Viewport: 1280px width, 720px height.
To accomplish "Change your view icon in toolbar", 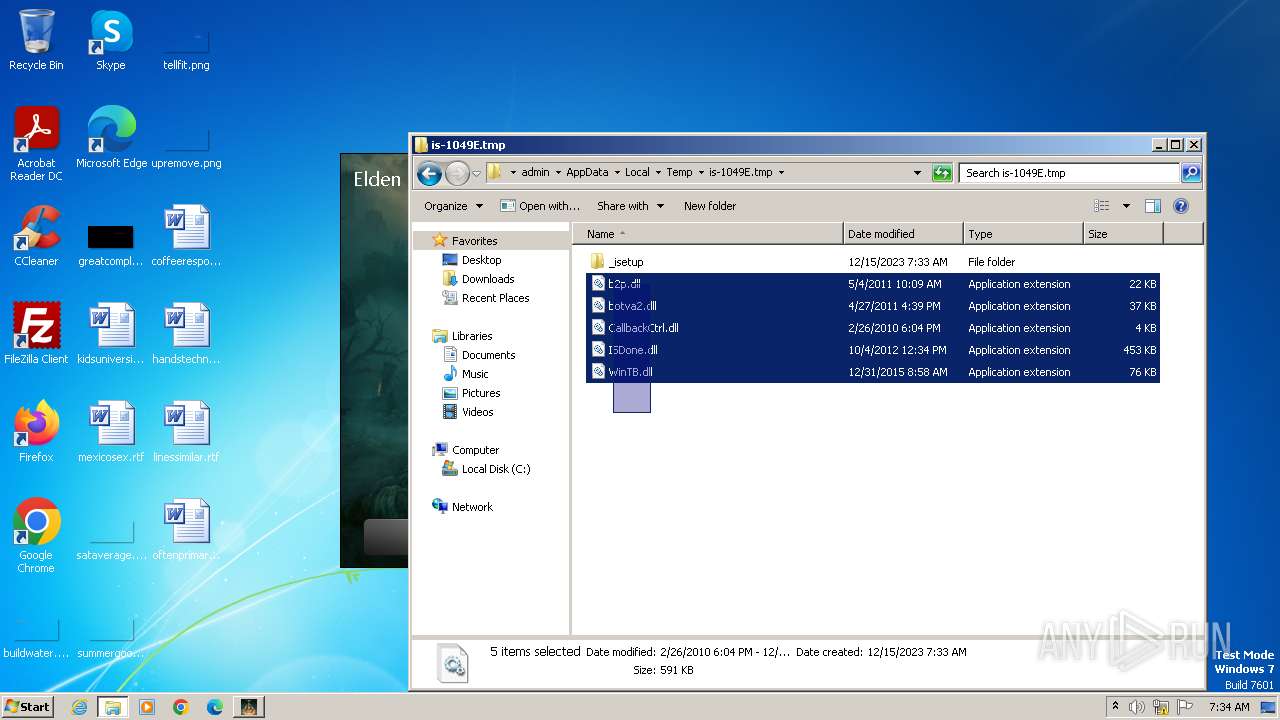I will pyautogui.click(x=1102, y=206).
